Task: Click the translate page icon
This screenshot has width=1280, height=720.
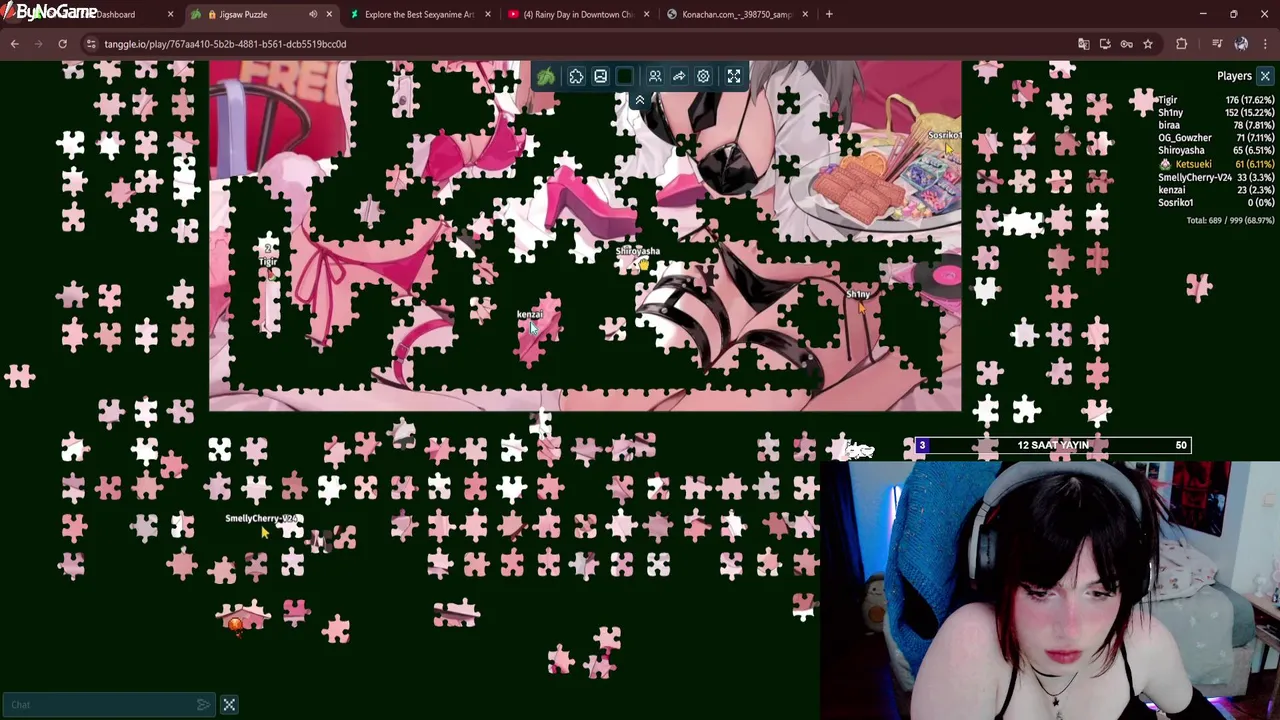Action: click(1083, 44)
